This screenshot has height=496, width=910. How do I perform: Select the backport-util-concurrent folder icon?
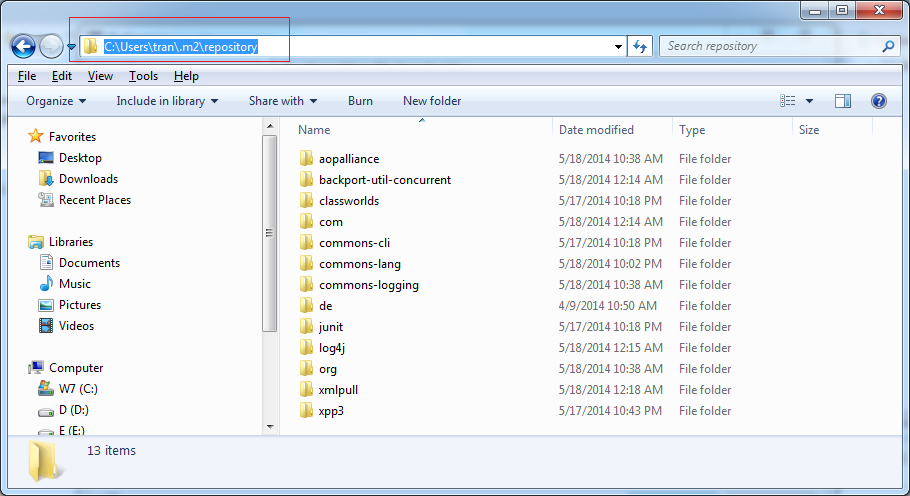(306, 179)
